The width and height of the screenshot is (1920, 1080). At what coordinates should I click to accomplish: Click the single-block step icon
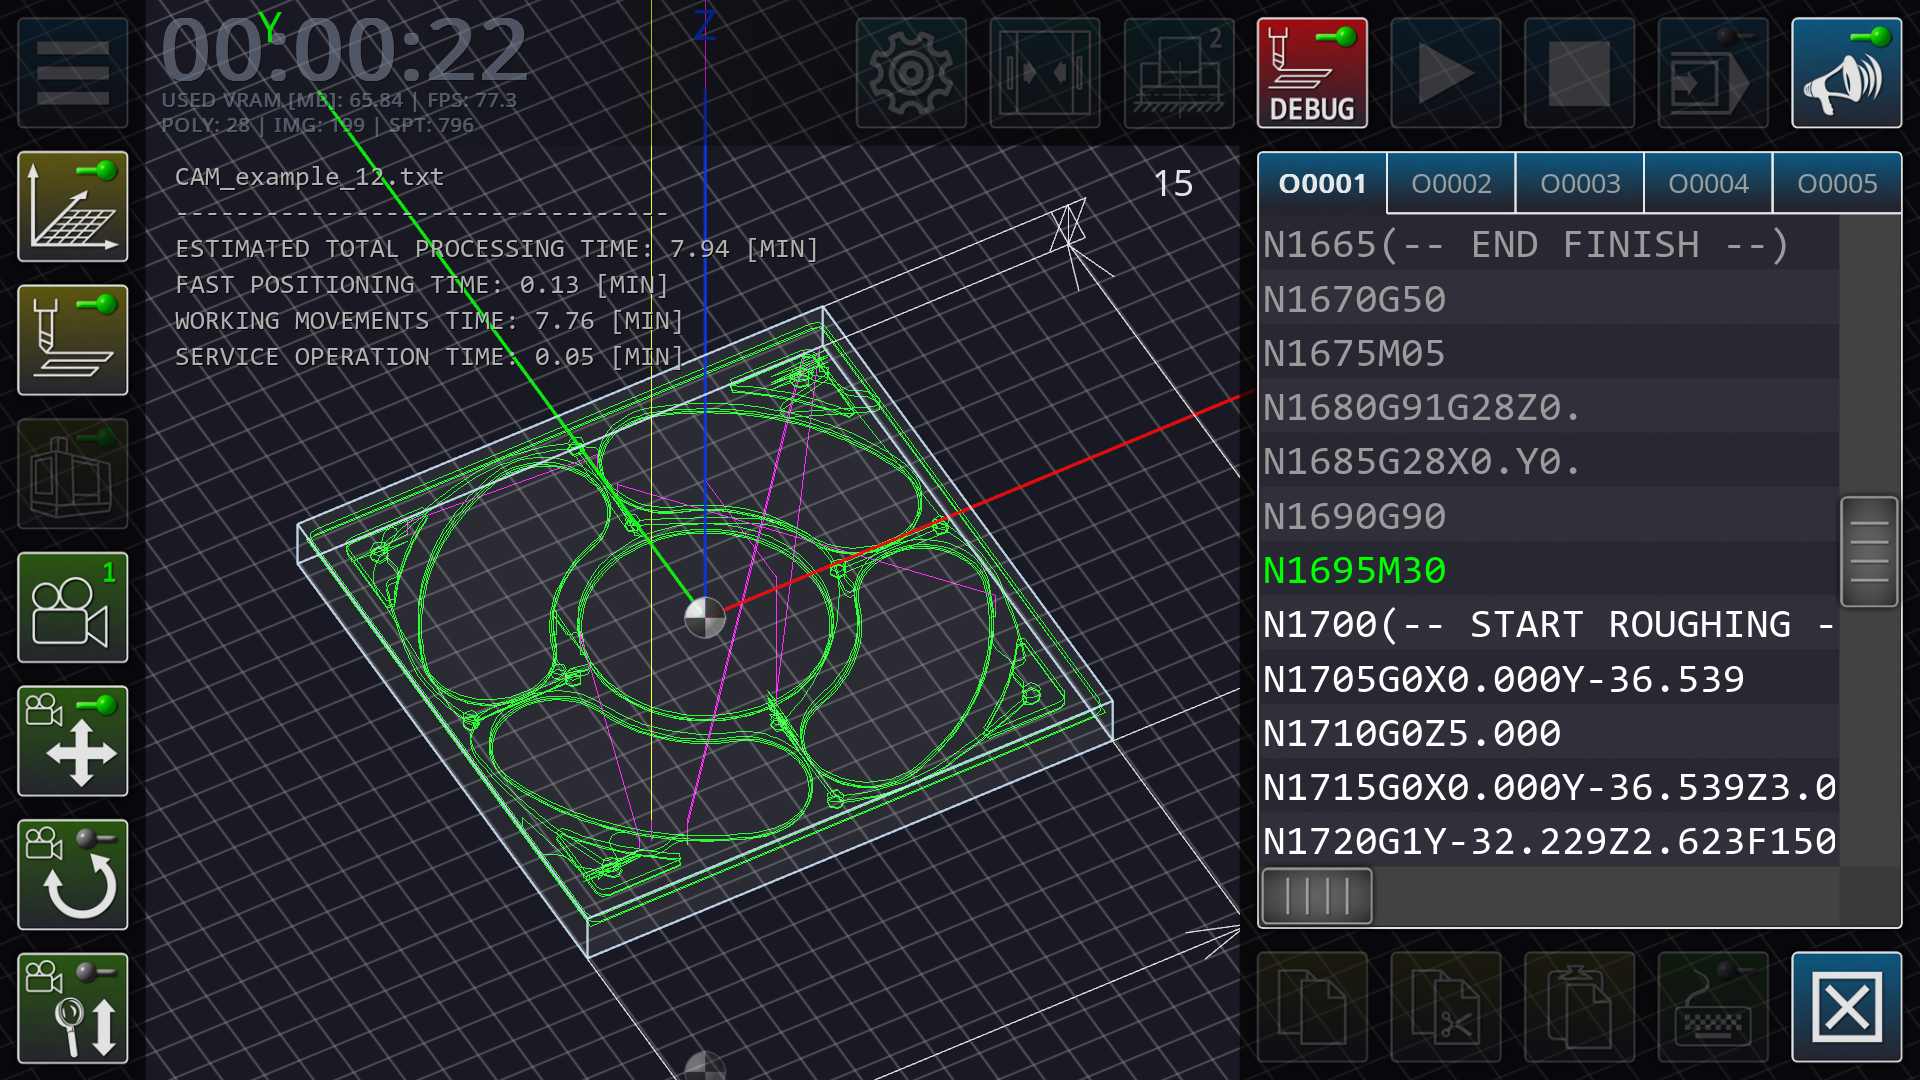click(x=1712, y=73)
